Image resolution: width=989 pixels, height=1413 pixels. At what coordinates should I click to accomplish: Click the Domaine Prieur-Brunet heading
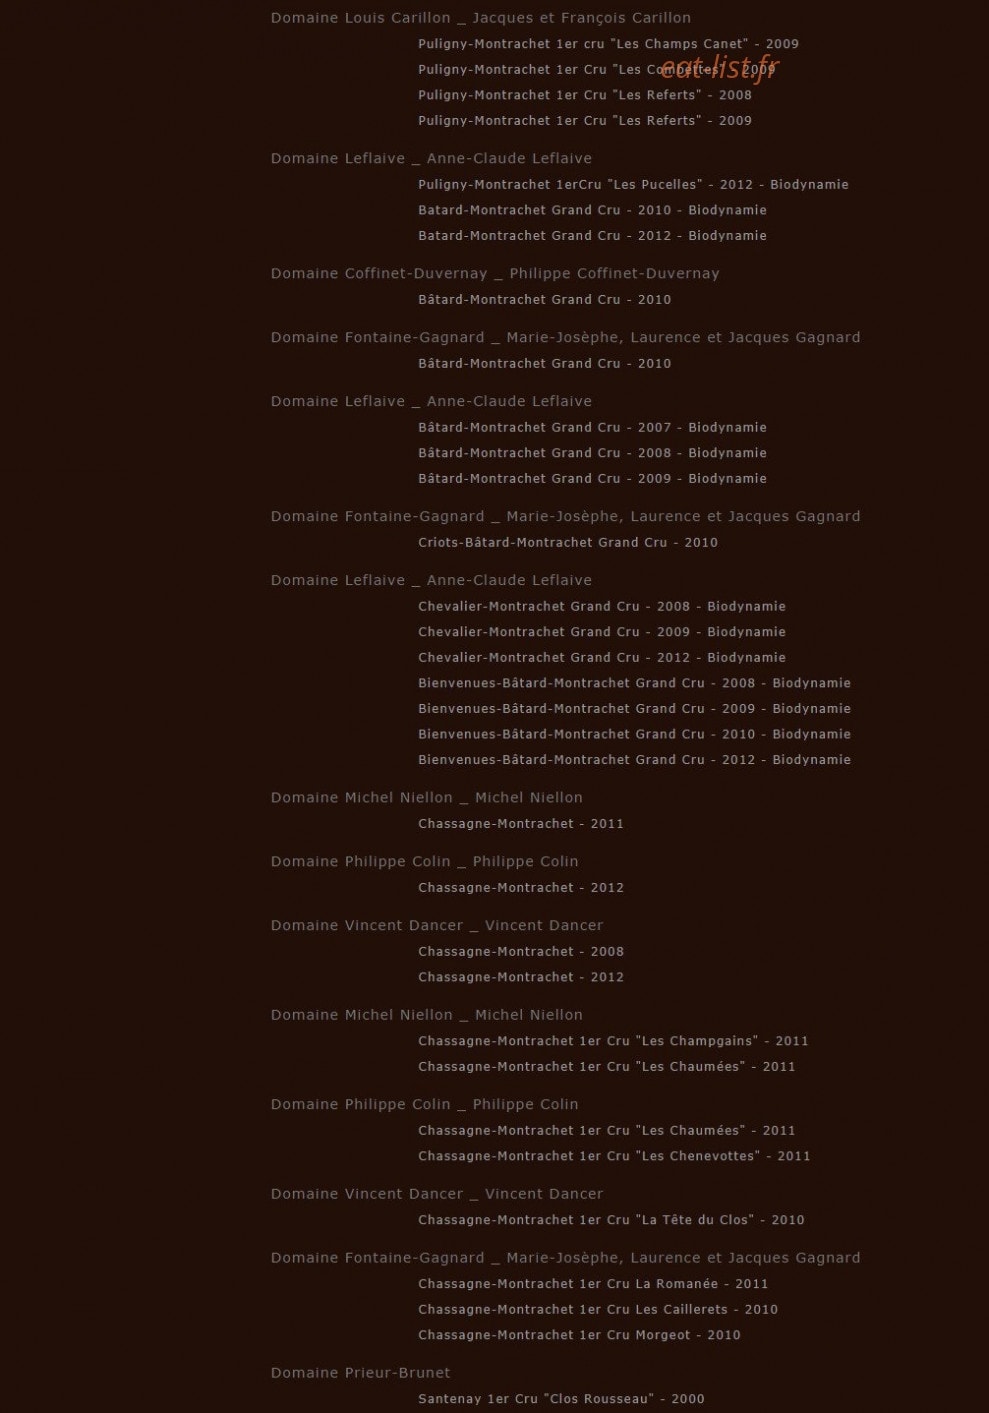[360, 1373]
